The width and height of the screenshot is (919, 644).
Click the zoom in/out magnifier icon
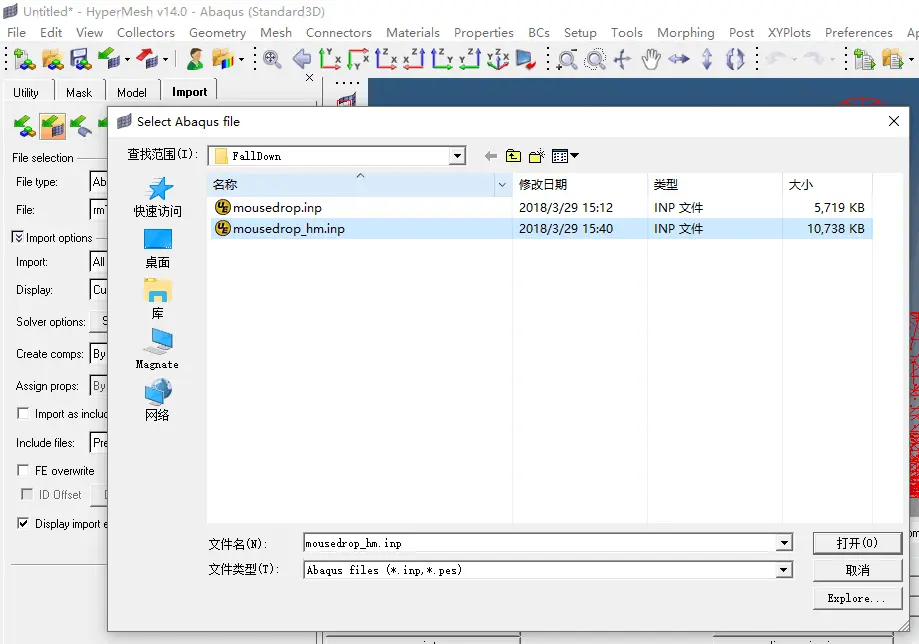(566, 60)
